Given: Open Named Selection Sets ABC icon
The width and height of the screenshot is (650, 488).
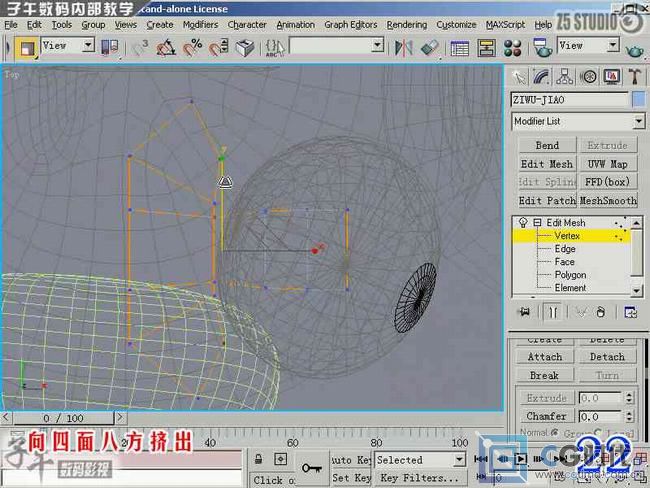Looking at the screenshot, I should (275, 48).
